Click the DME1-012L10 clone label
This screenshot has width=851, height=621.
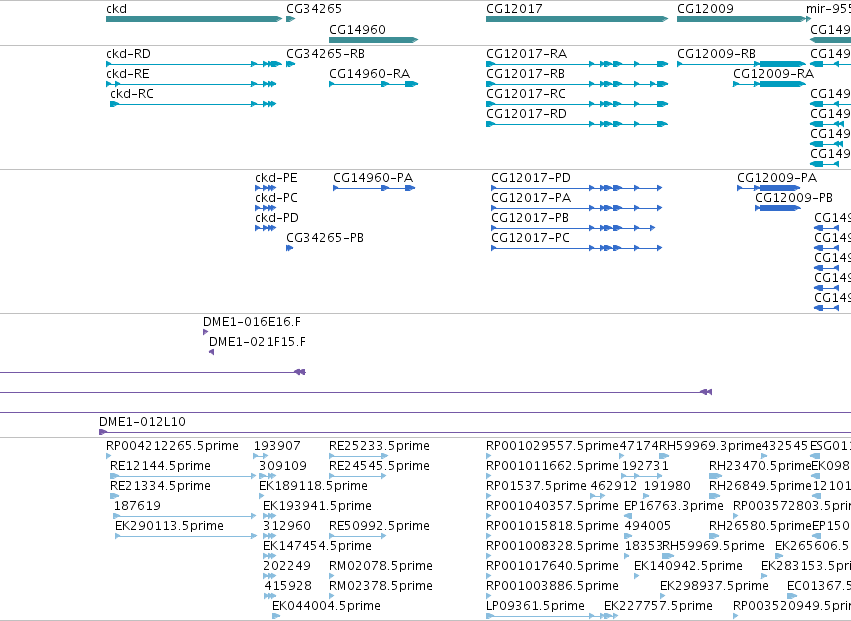142,422
